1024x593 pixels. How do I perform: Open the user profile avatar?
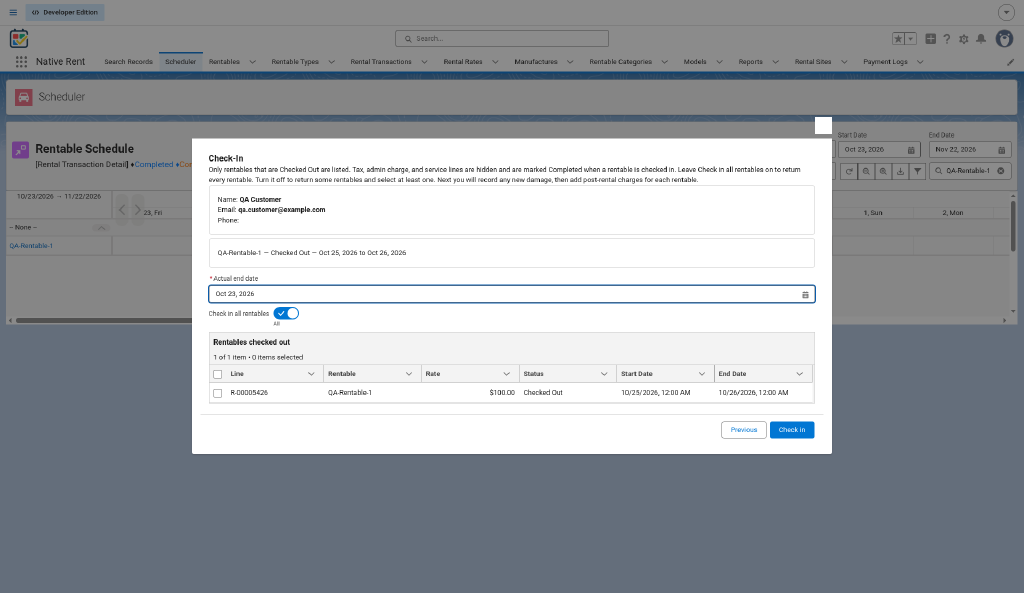tap(1004, 39)
